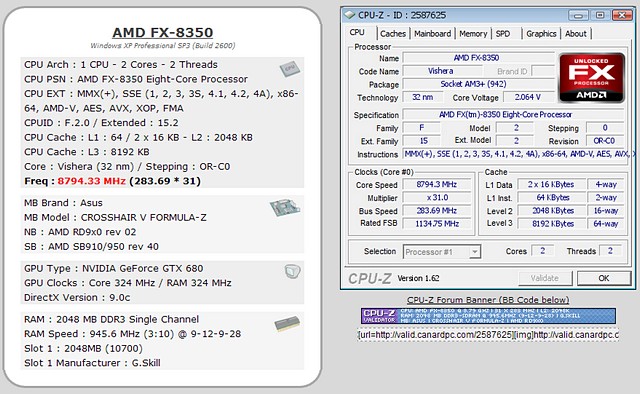Open the SPD tab
The width and height of the screenshot is (640, 394).
point(503,33)
